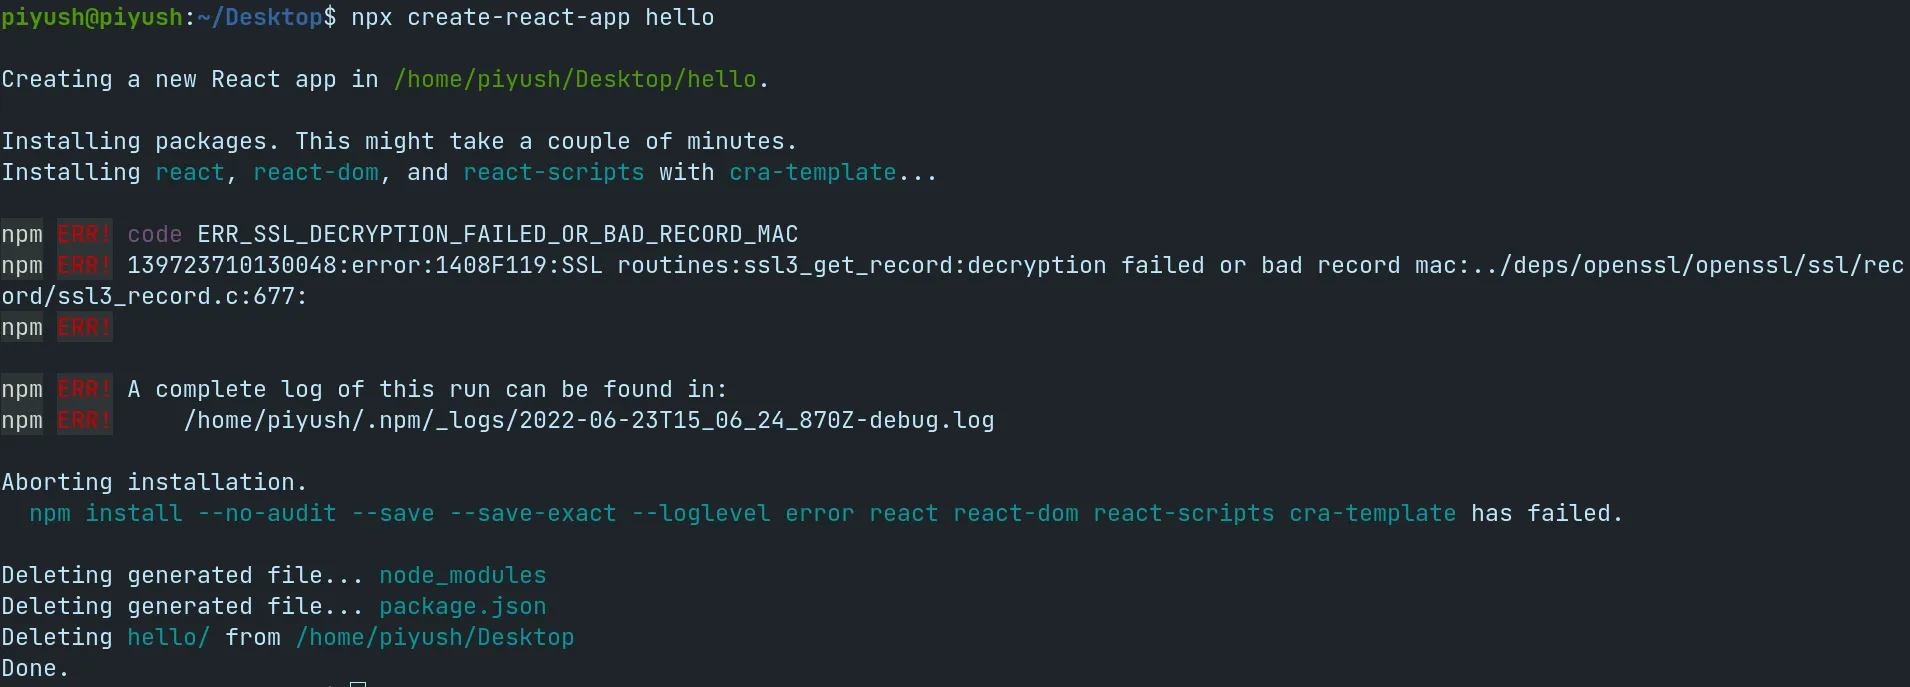Select the ERR_SSL_DECRYPTION_FAILED_OR_BAD_RECORD_MAC error code
The image size is (1910, 687).
498,234
